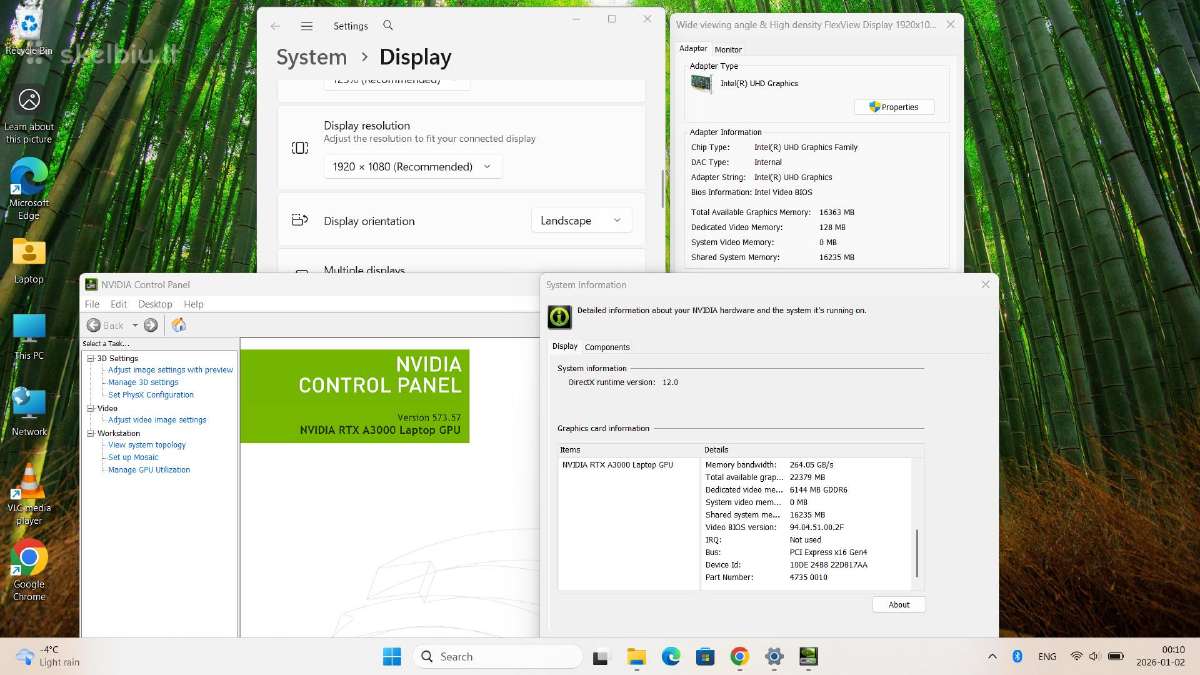The image size is (1200, 675).
Task: Open Task View on the taskbar
Action: (x=600, y=657)
